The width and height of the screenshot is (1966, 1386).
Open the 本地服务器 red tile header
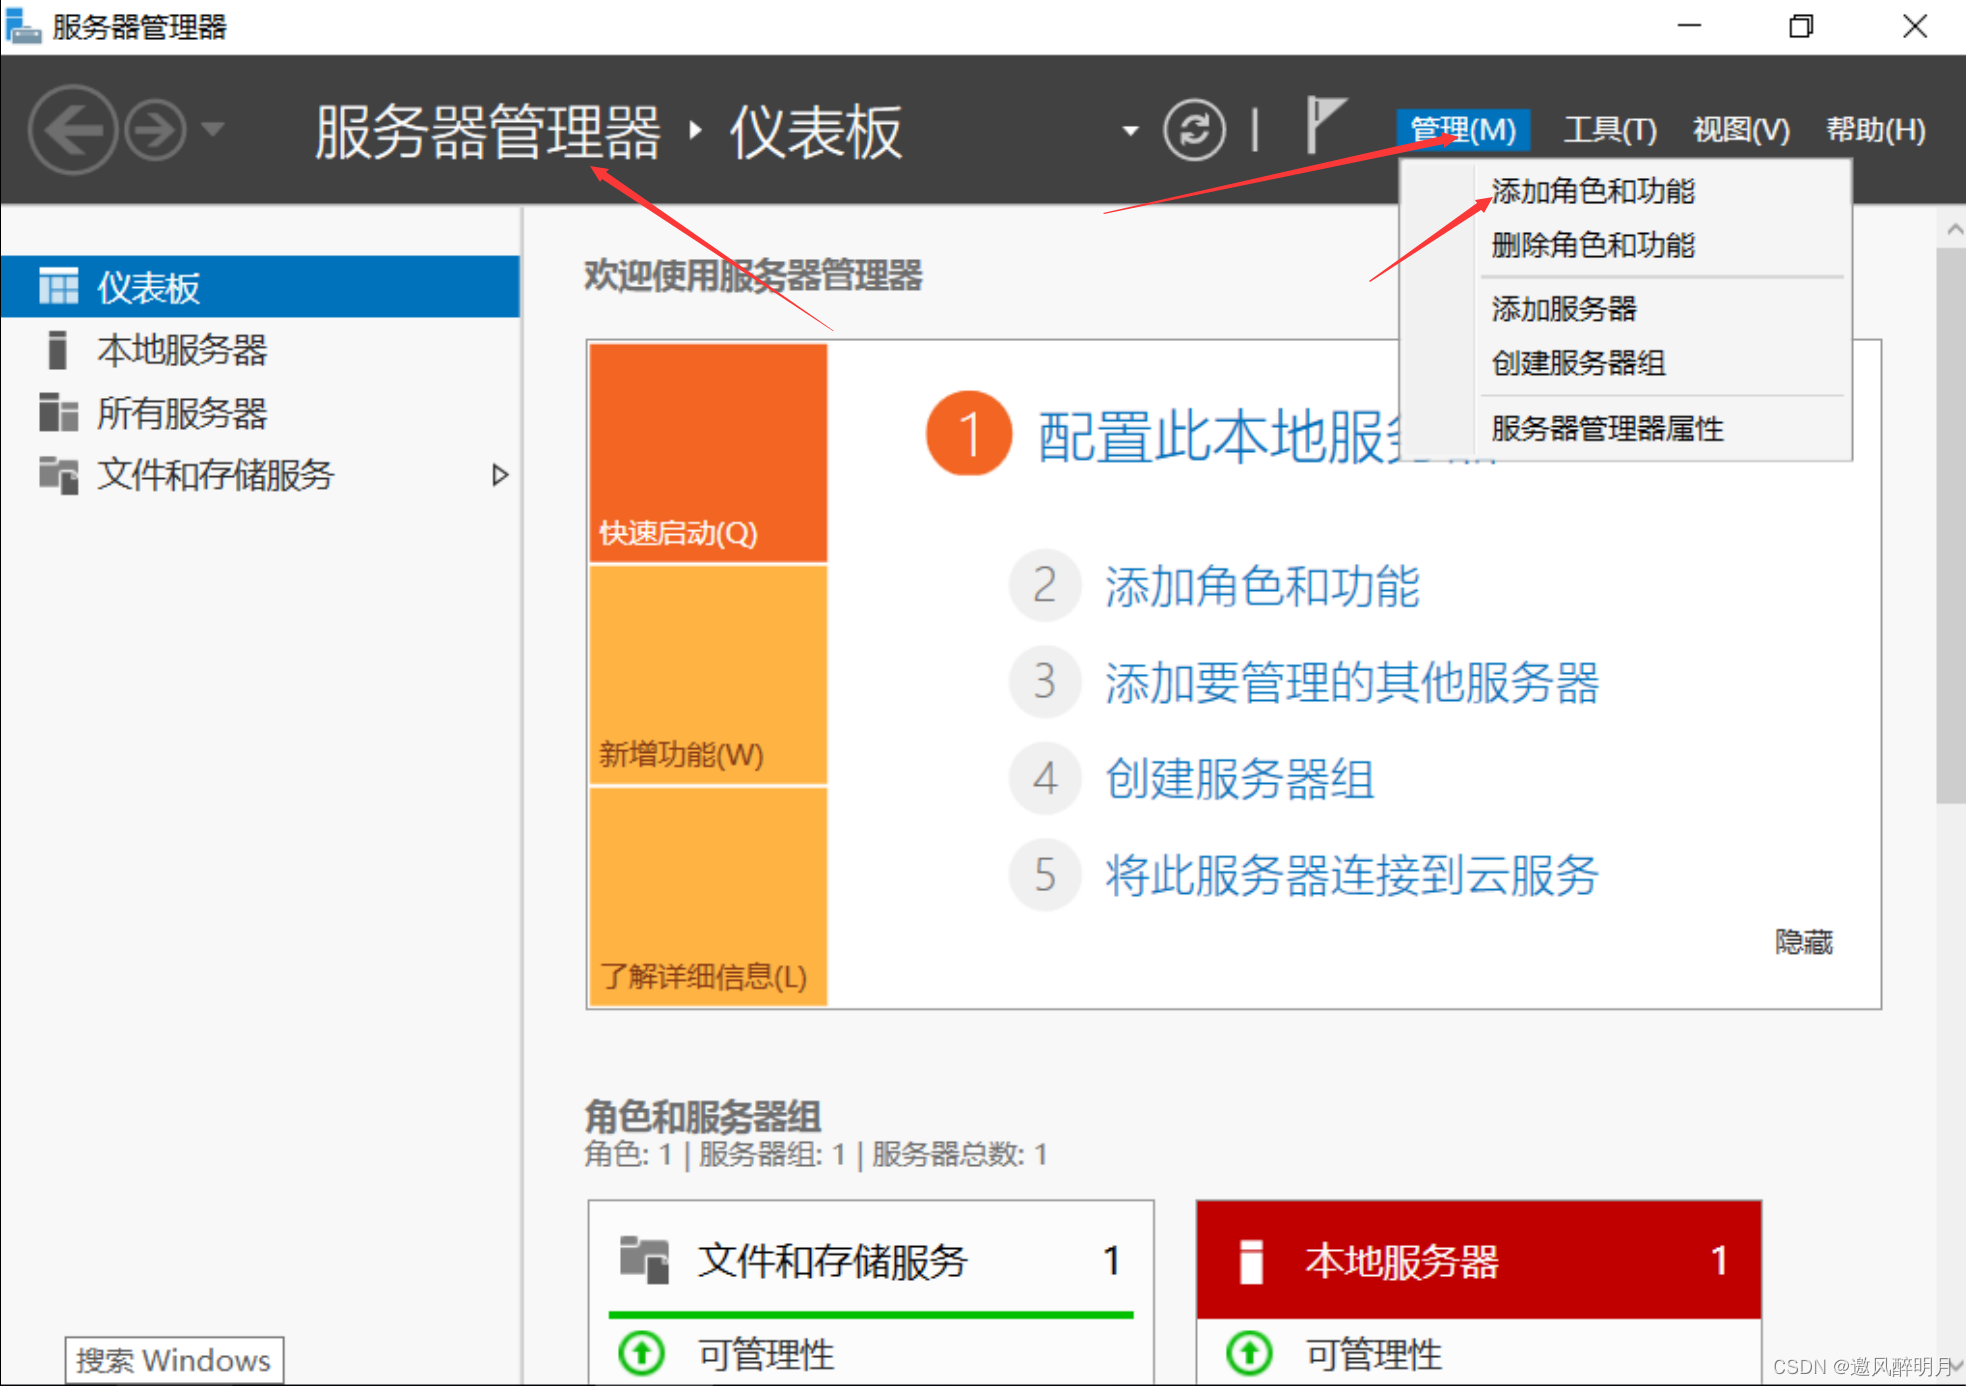(1478, 1260)
